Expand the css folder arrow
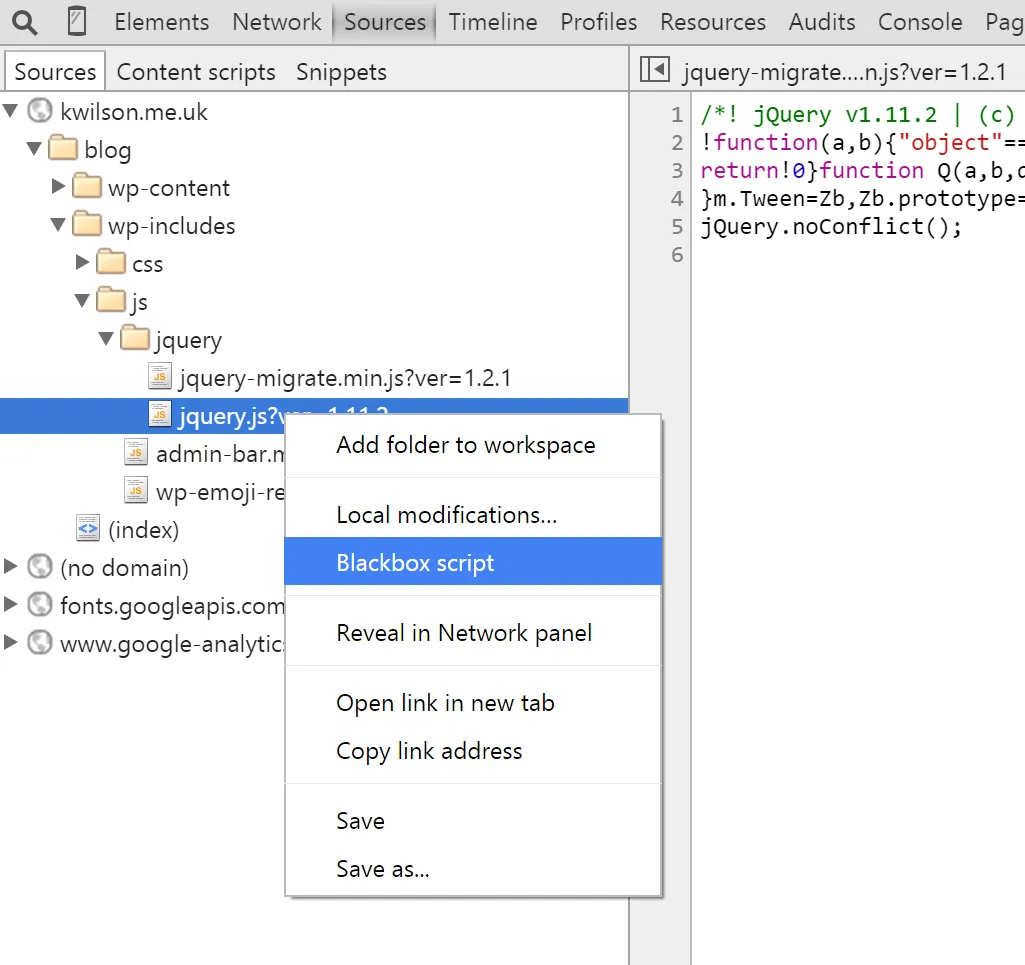1025x965 pixels. [83, 263]
